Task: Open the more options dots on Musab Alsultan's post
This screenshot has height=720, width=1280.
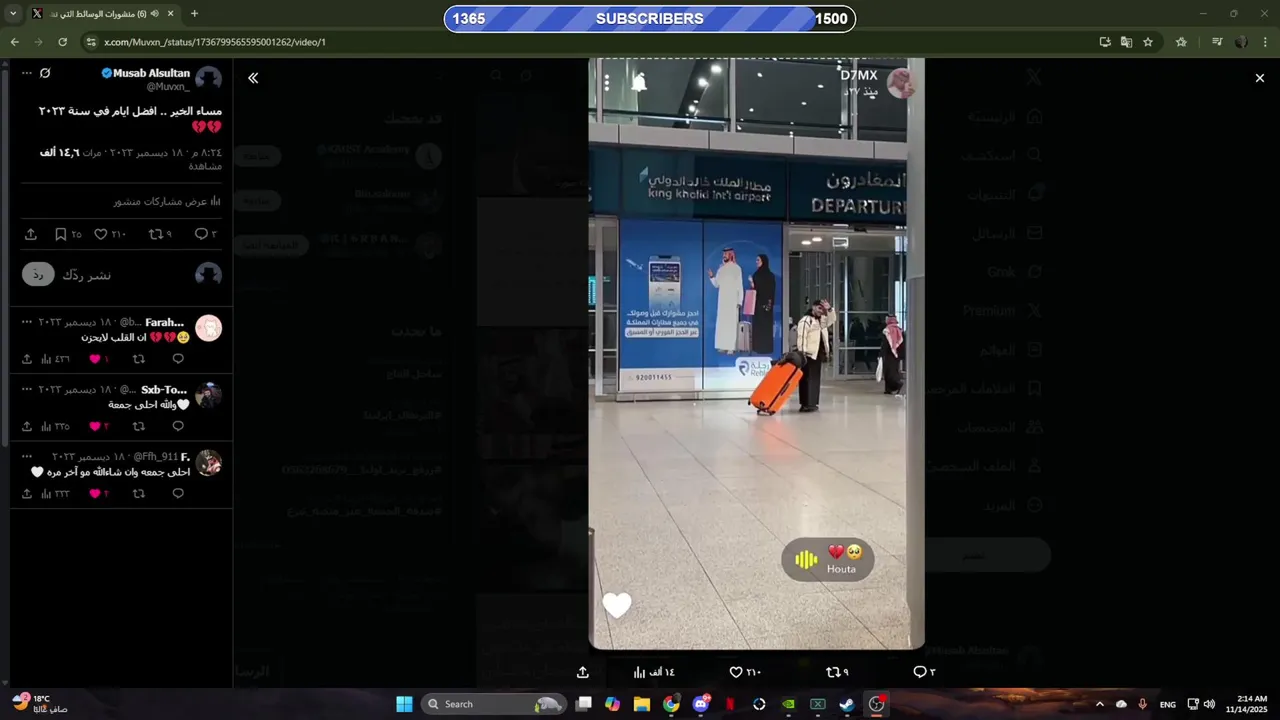Action: click(27, 73)
